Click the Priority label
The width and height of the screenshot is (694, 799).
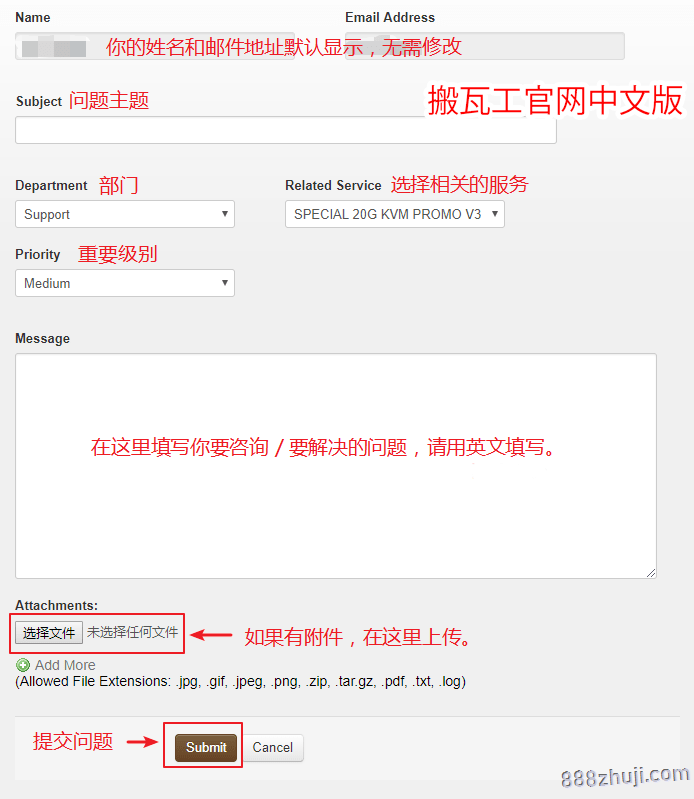pyautogui.click(x=38, y=254)
